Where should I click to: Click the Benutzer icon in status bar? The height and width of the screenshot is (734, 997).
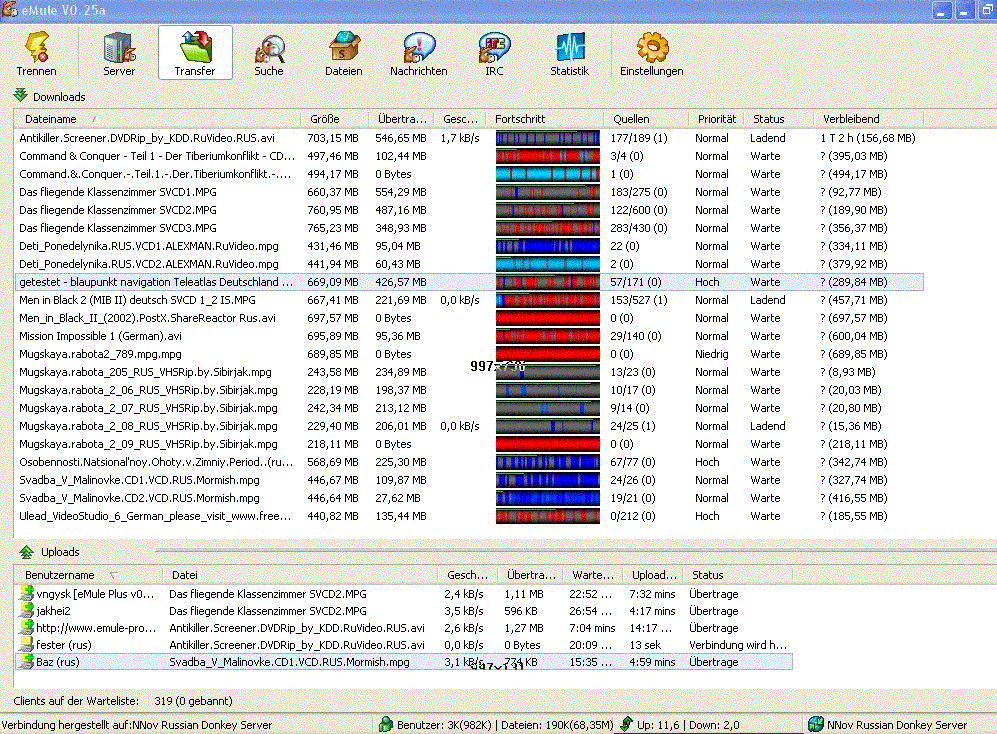(x=385, y=724)
